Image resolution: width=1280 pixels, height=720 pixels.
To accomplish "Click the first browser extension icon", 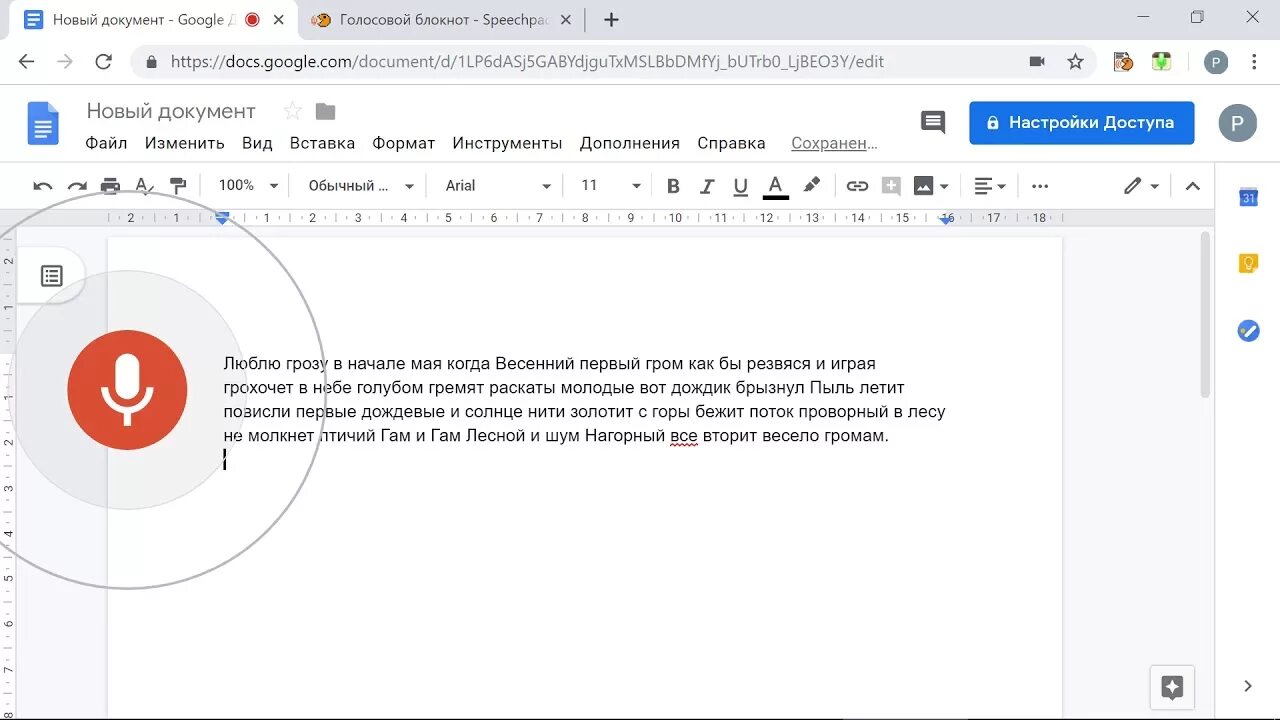I will 1123,62.
